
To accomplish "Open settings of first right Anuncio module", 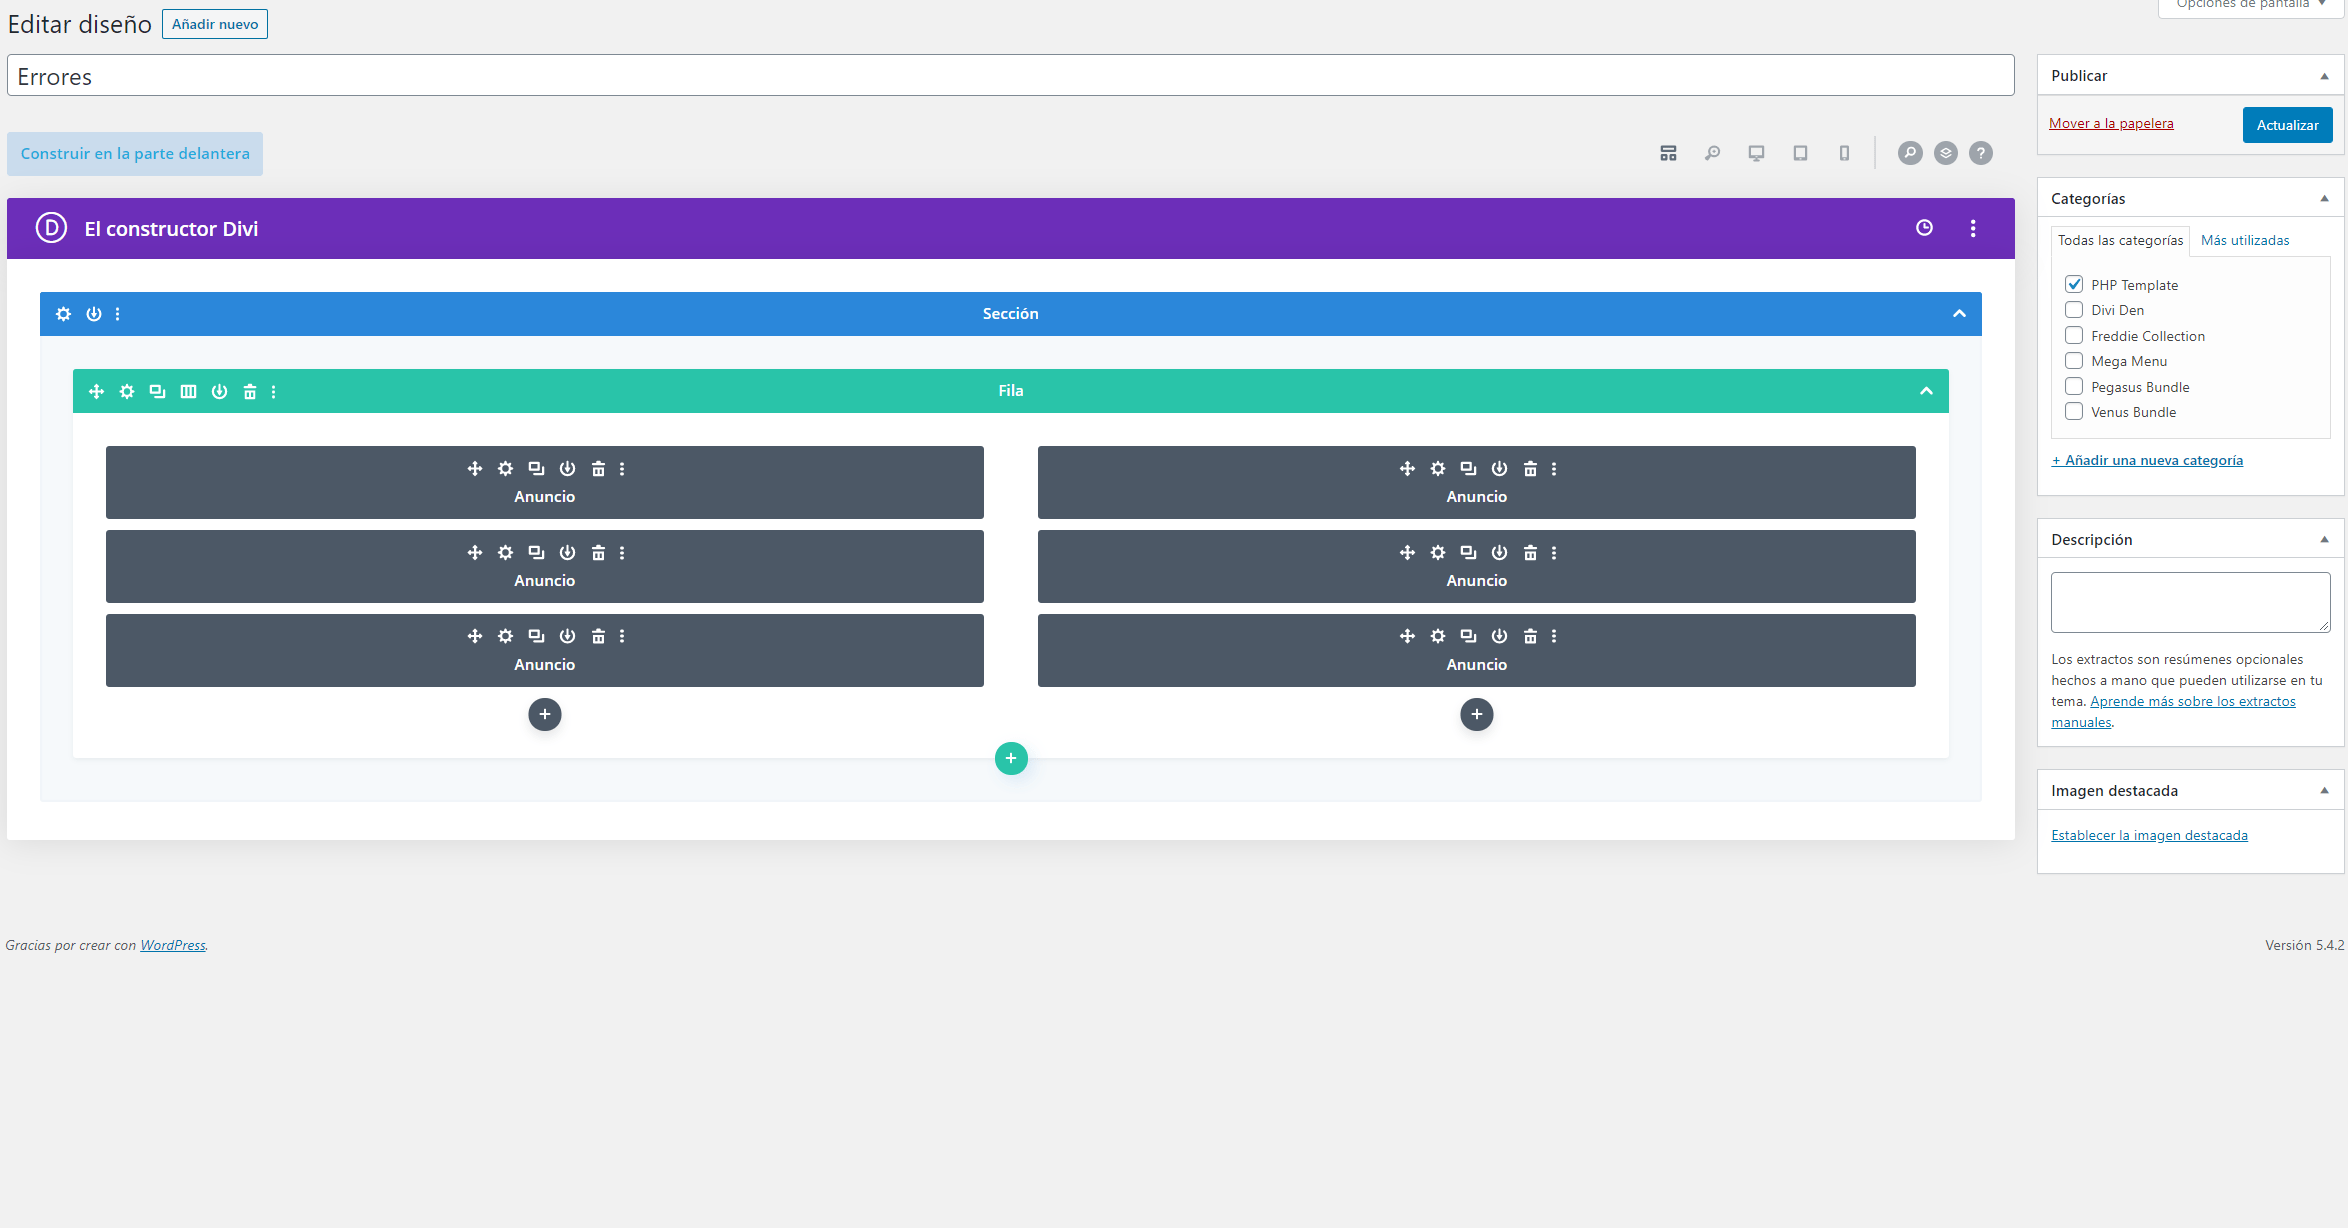I will tap(1438, 468).
